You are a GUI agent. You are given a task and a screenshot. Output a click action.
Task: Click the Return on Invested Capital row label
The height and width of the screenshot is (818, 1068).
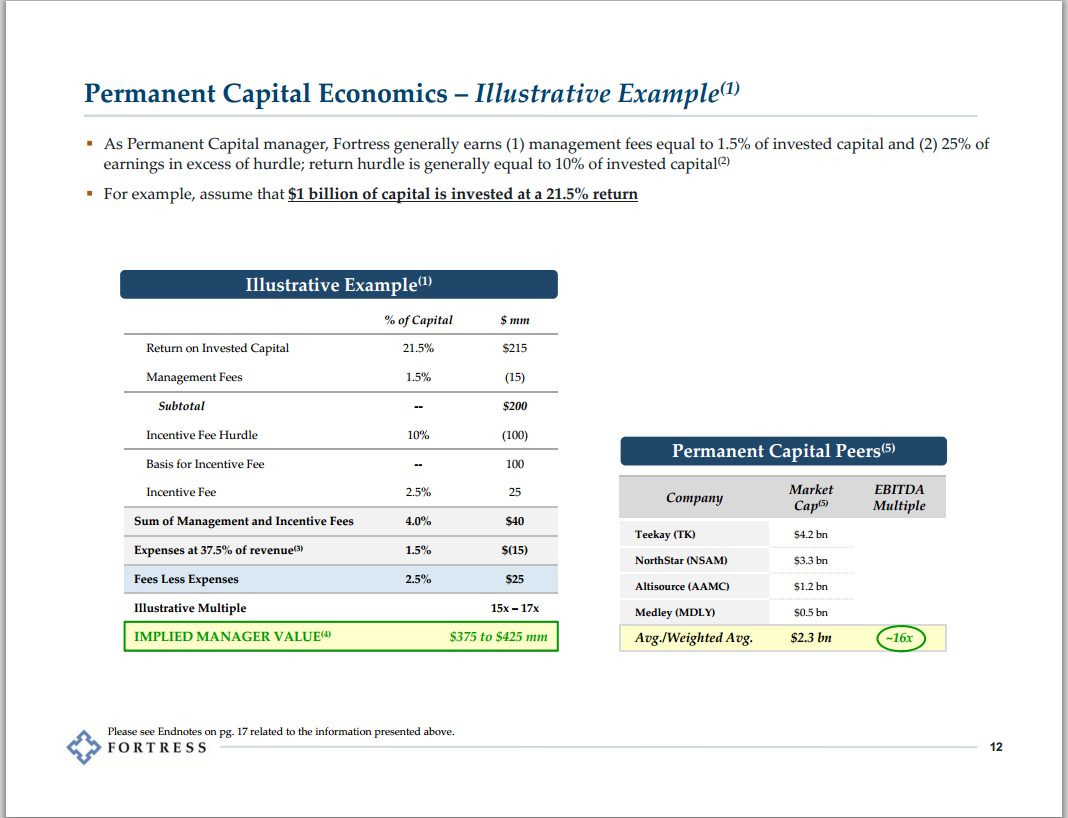[217, 348]
